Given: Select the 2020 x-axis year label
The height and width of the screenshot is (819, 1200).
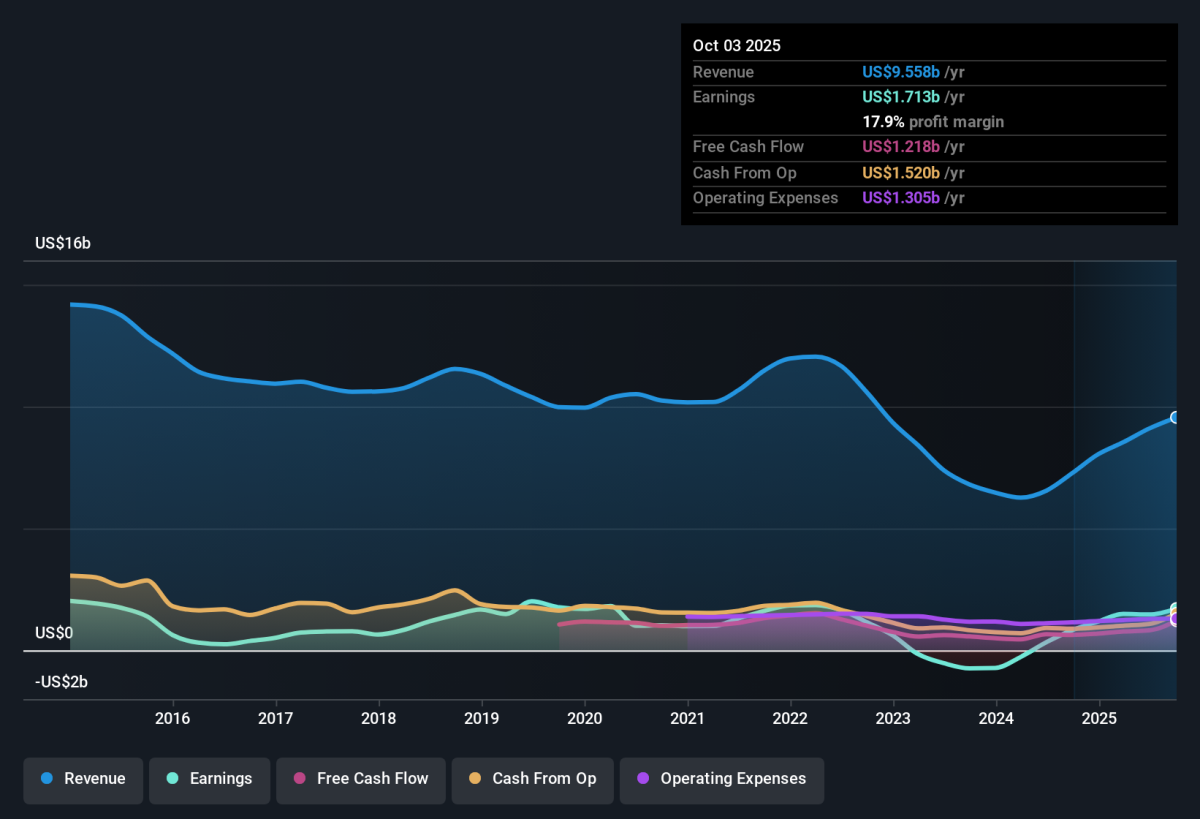Looking at the screenshot, I should 584,718.
